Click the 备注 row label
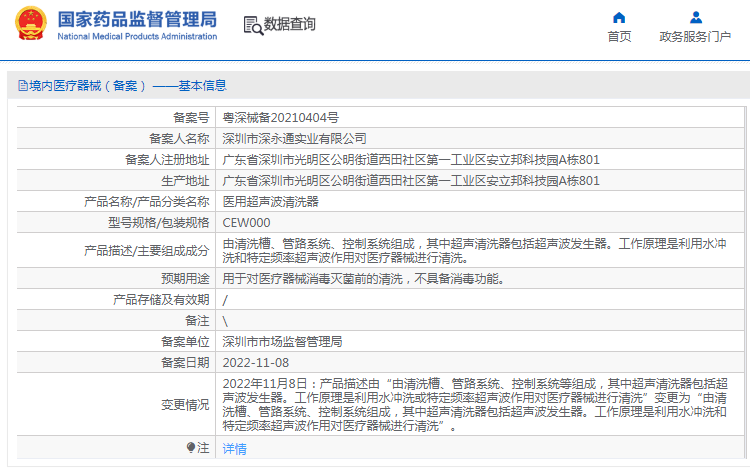This screenshot has height=473, width=750. pyautogui.click(x=197, y=321)
